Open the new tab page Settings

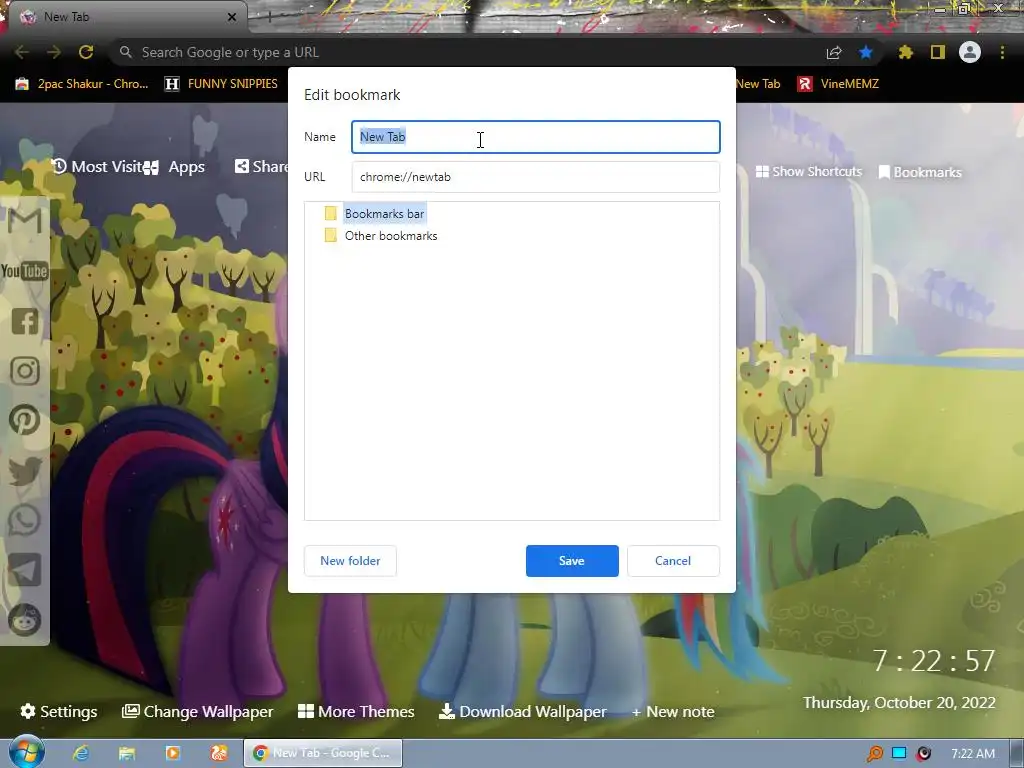coord(59,711)
